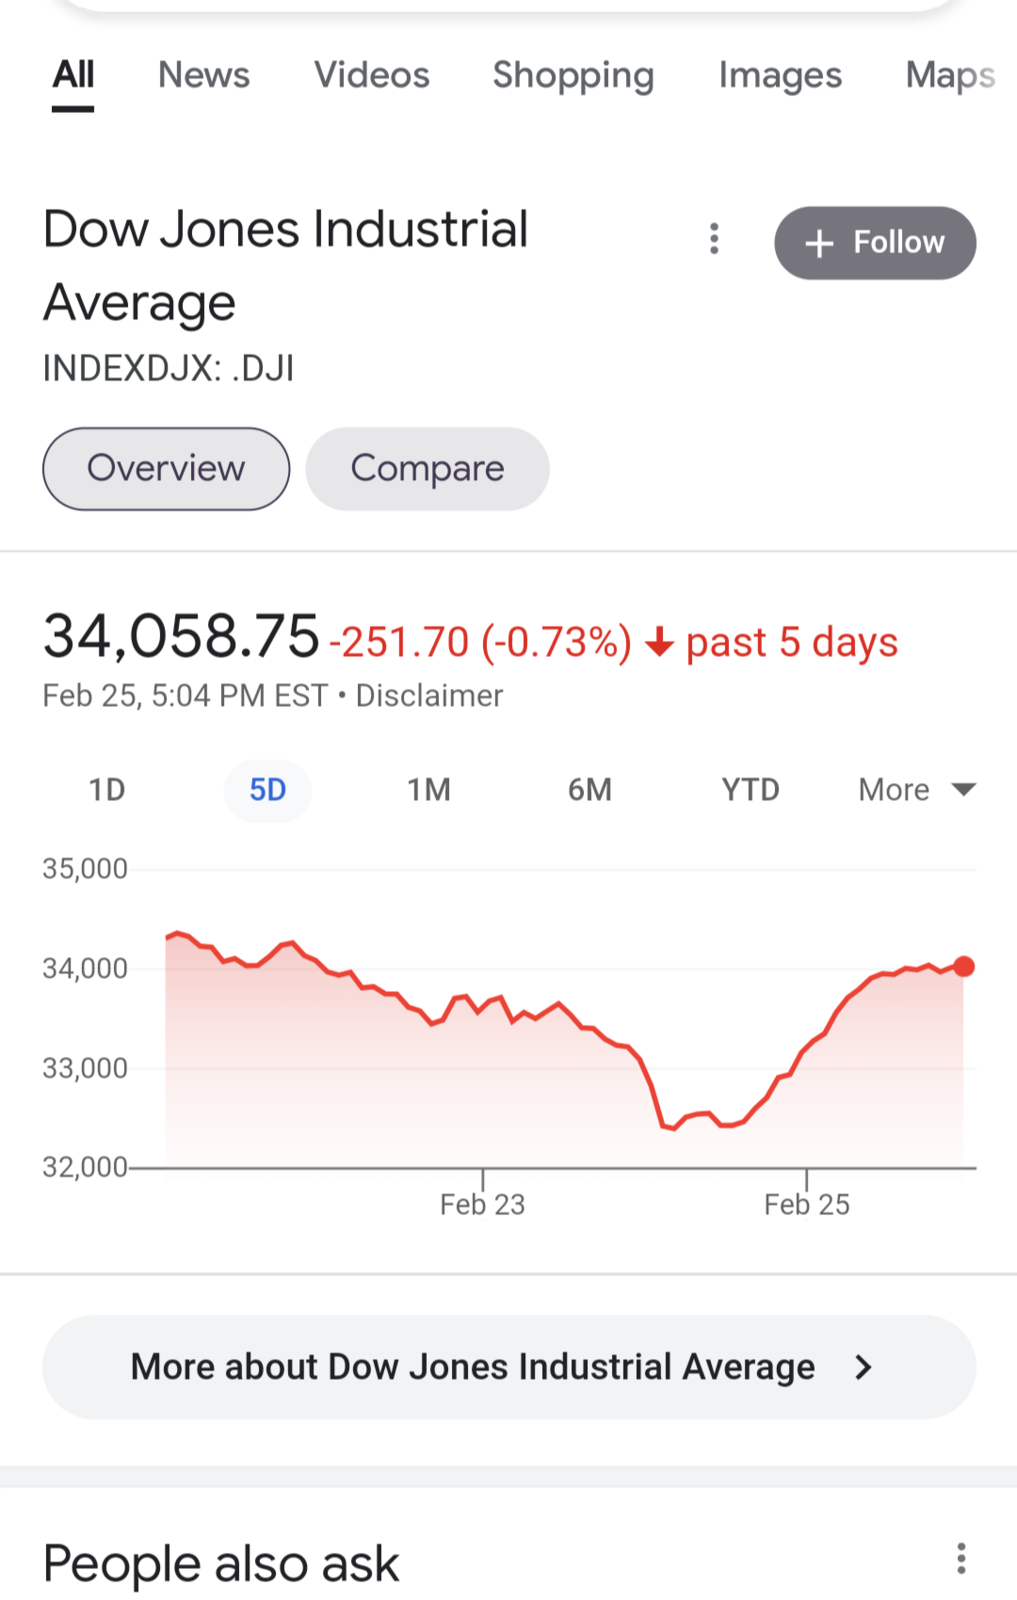Viewport: 1017px width, 1600px height.
Task: Open the Disclaimer link
Action: 429,696
